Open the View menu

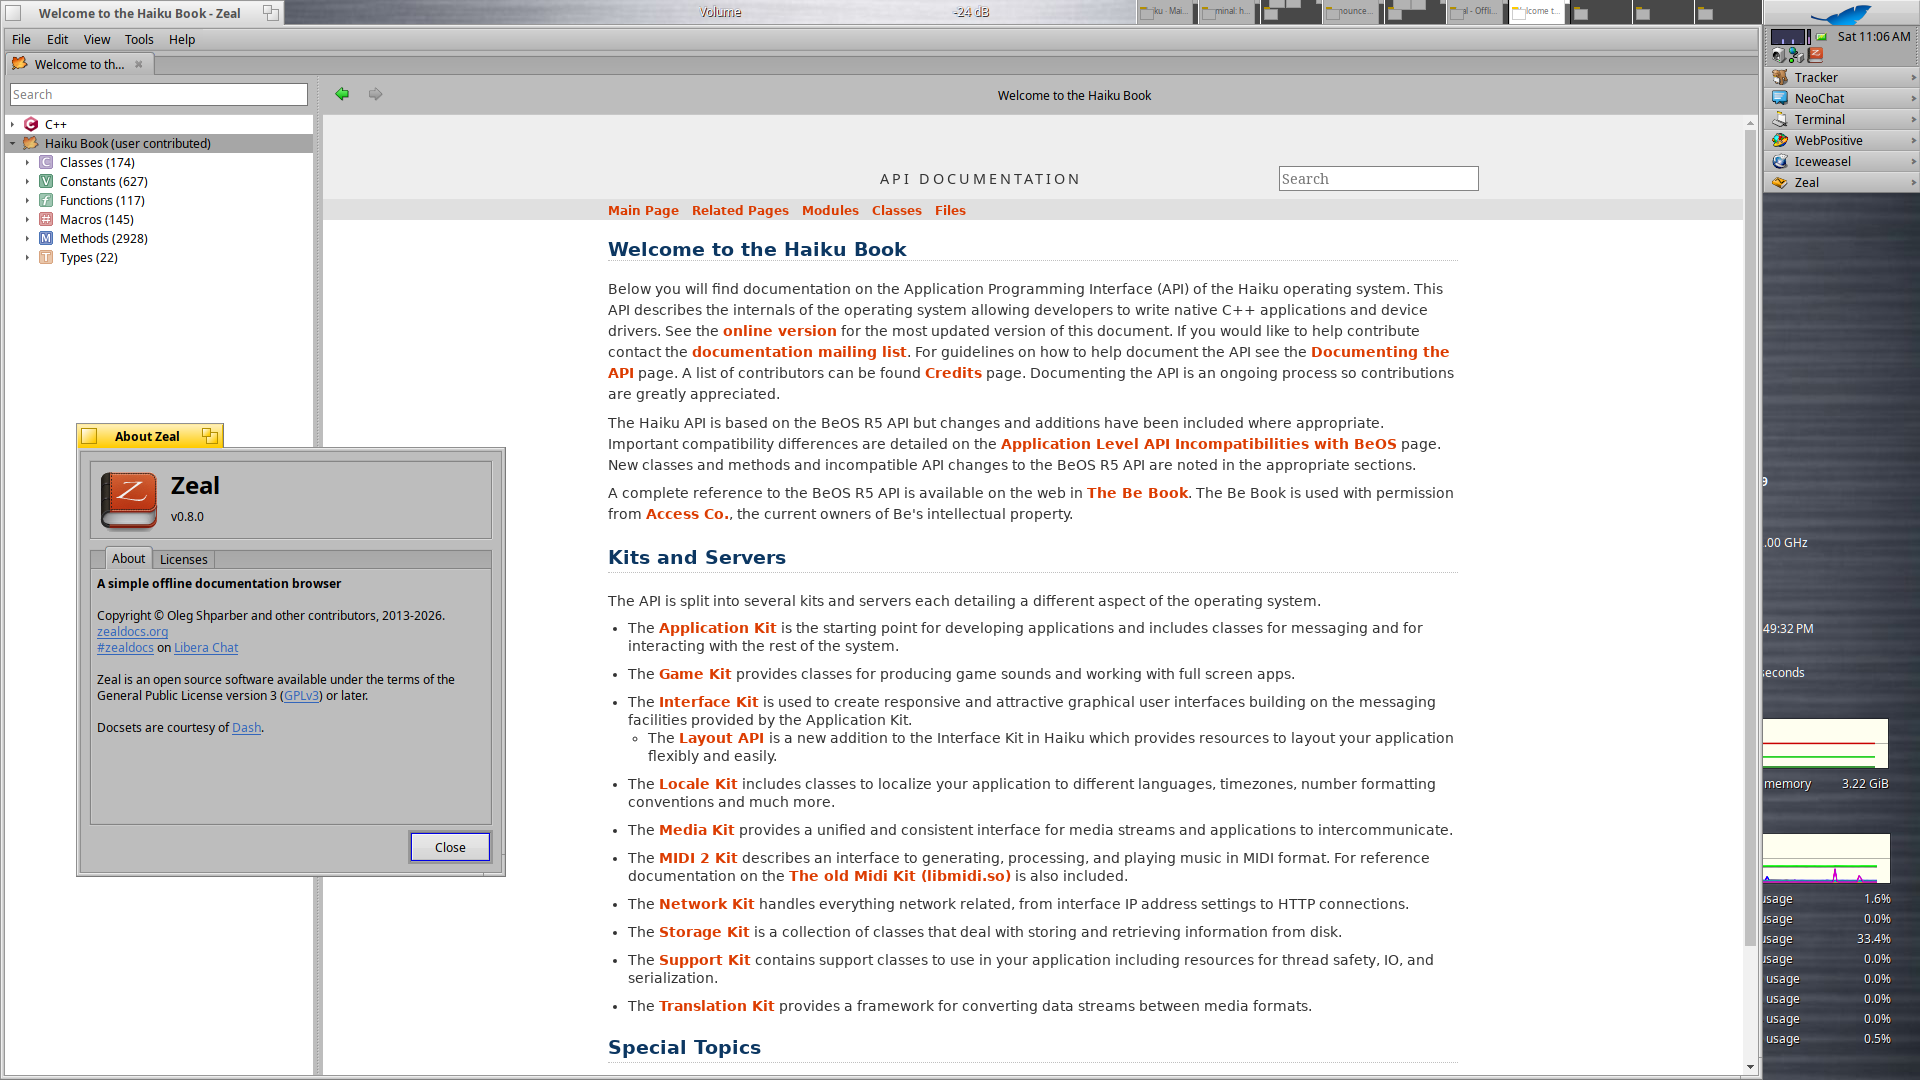97,39
